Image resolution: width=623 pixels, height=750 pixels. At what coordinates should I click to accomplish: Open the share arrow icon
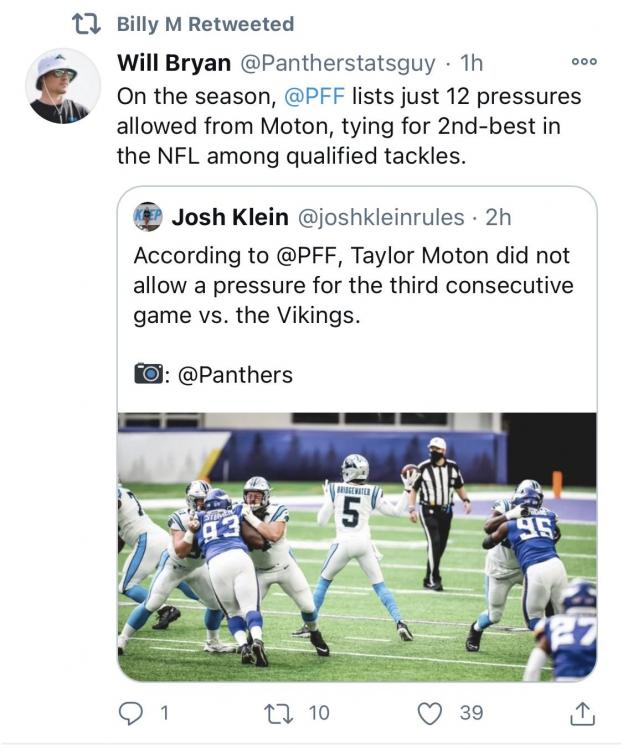(x=582, y=714)
